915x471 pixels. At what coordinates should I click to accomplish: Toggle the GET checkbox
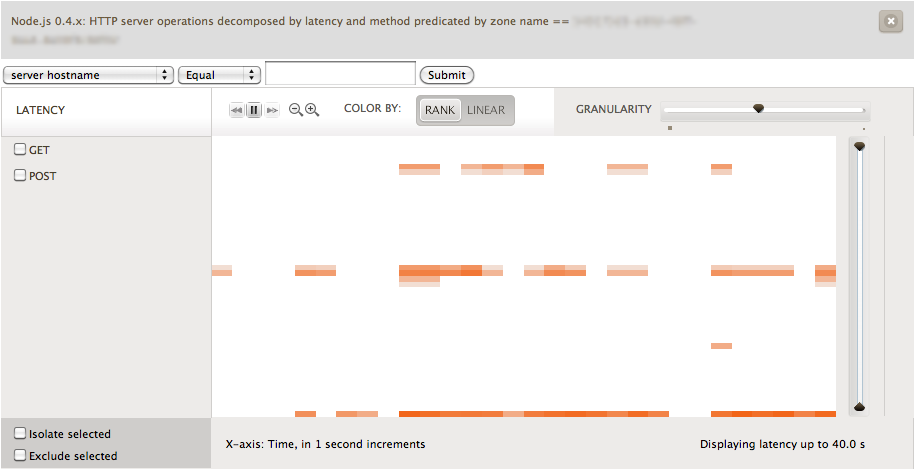(x=20, y=150)
